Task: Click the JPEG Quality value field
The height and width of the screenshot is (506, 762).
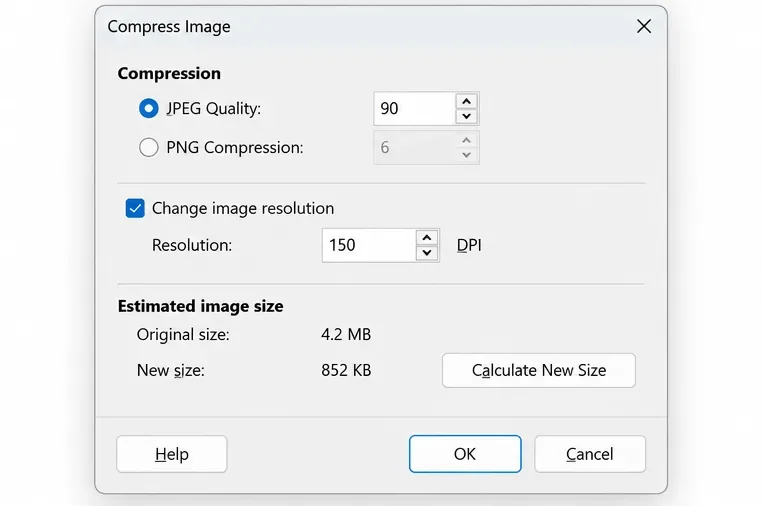Action: click(415, 108)
